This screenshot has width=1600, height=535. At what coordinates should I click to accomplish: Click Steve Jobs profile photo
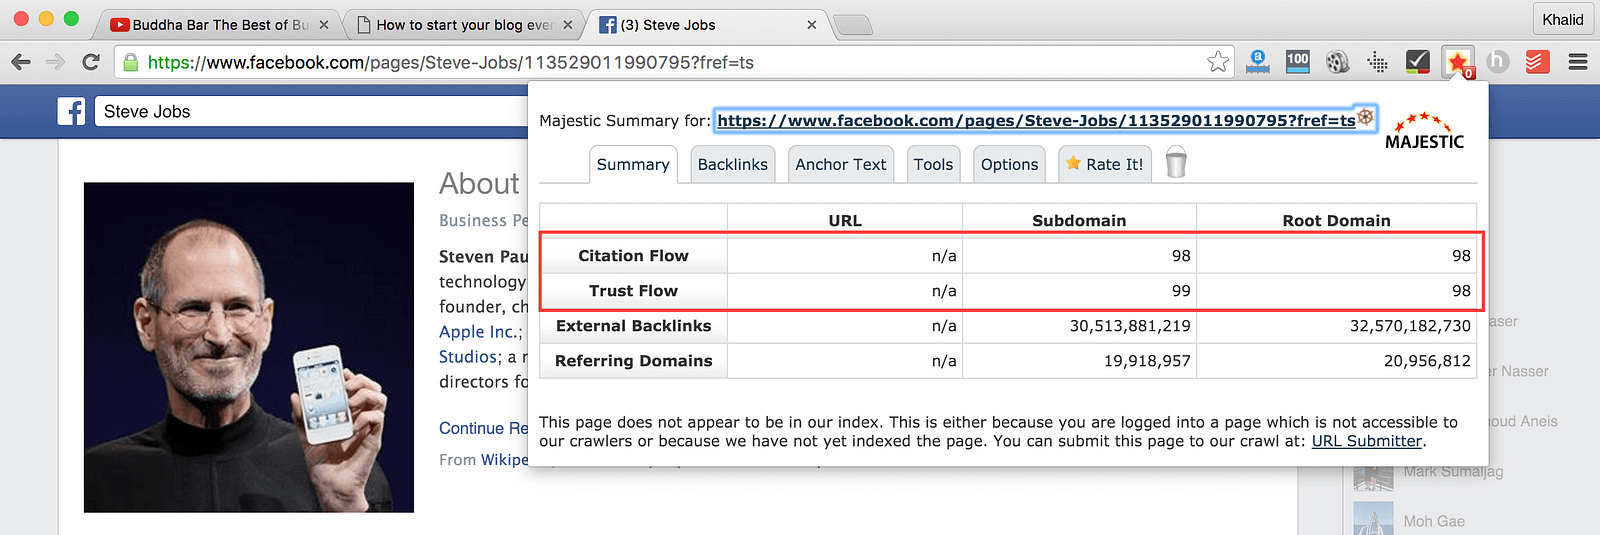coord(249,347)
